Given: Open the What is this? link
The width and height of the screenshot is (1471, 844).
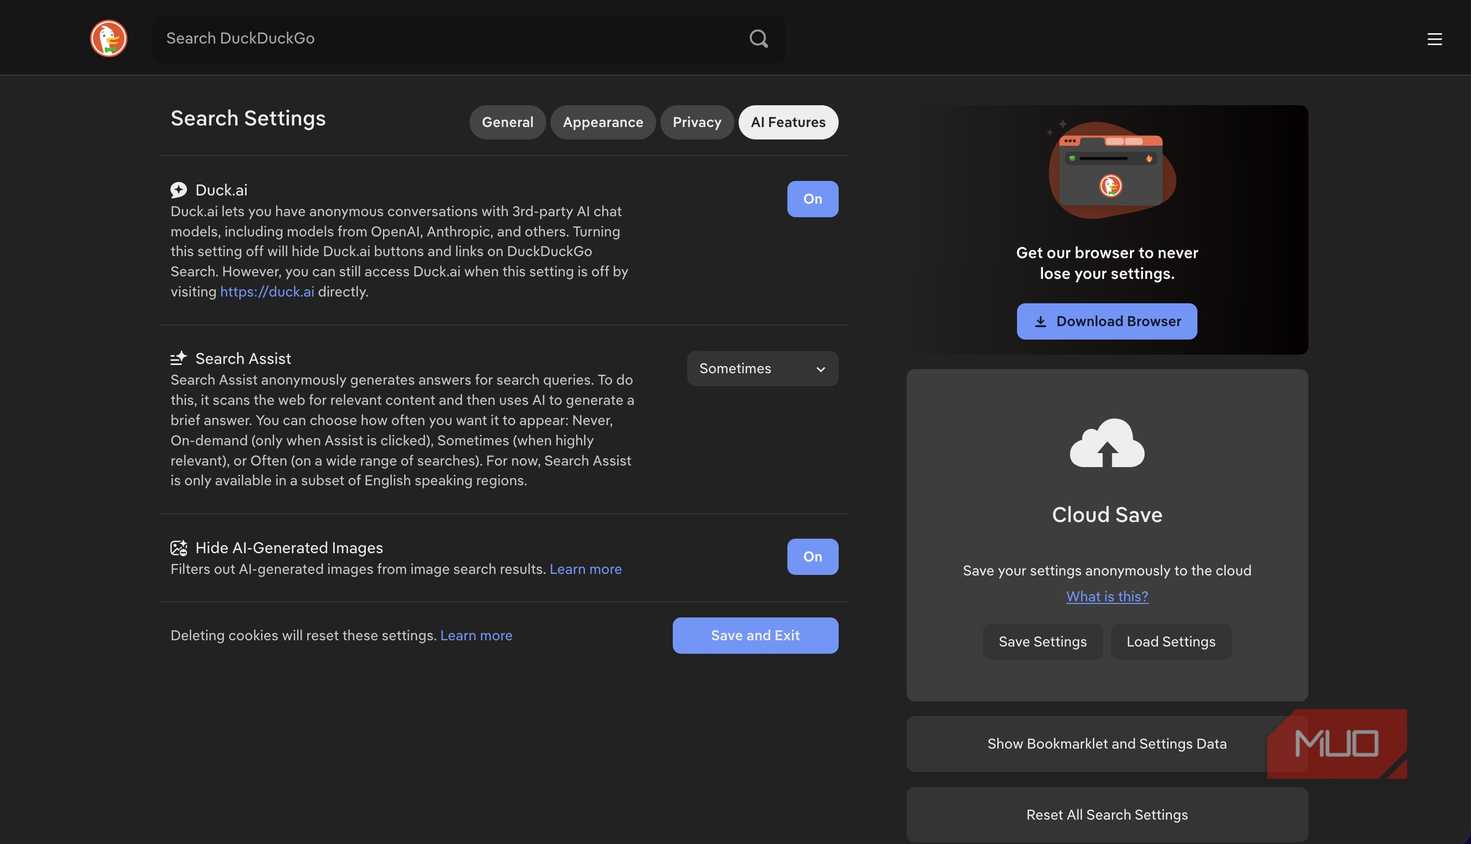Looking at the screenshot, I should [1107, 597].
